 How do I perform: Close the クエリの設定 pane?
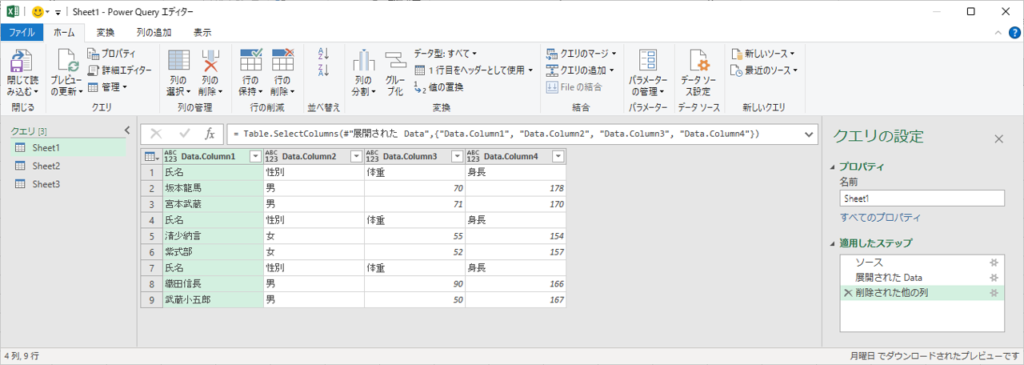tap(998, 138)
